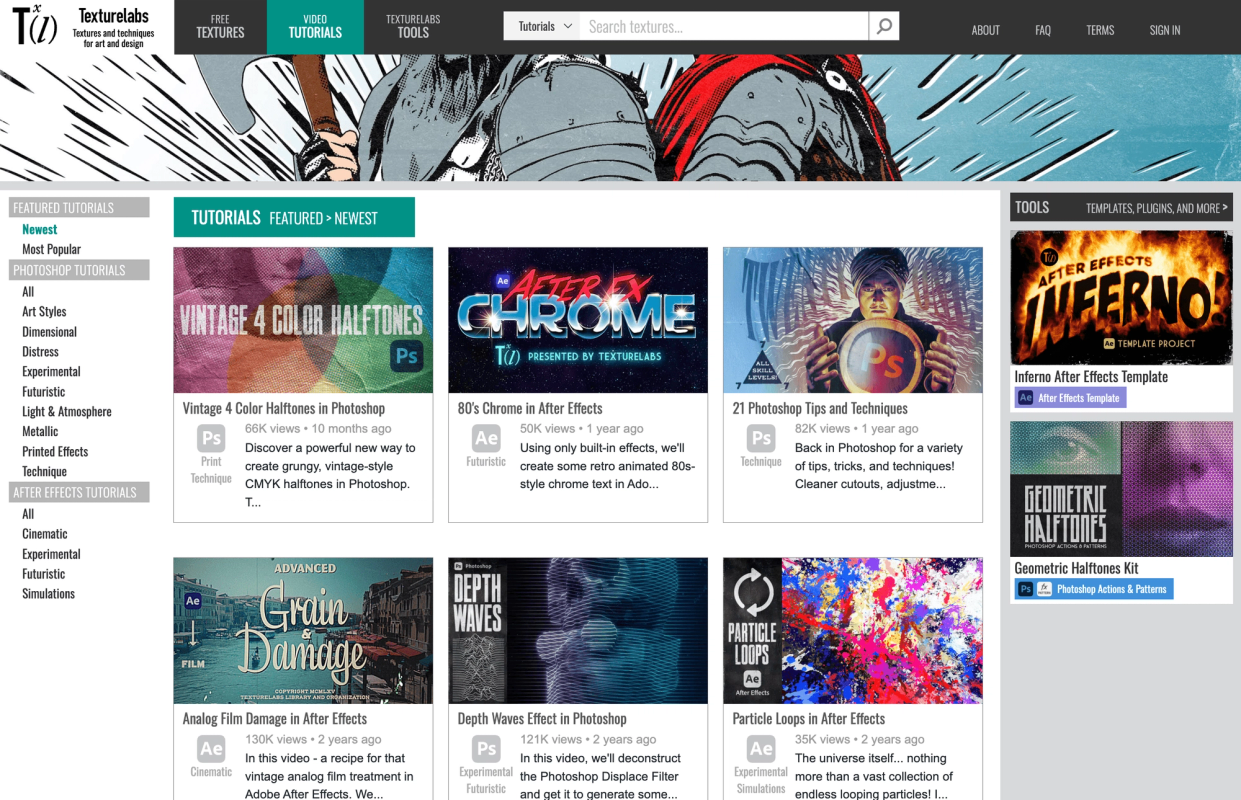Click Ae icon under Analog Film Damage
The height and width of the screenshot is (800, 1241).
pos(211,749)
